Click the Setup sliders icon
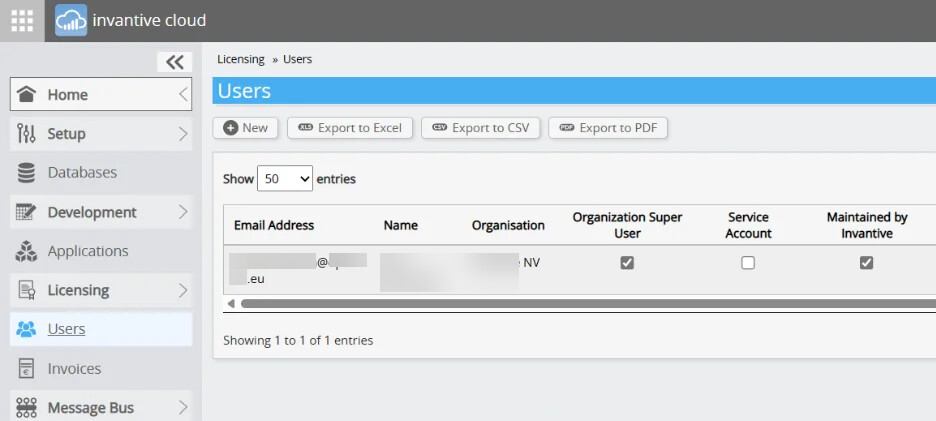 [26, 133]
